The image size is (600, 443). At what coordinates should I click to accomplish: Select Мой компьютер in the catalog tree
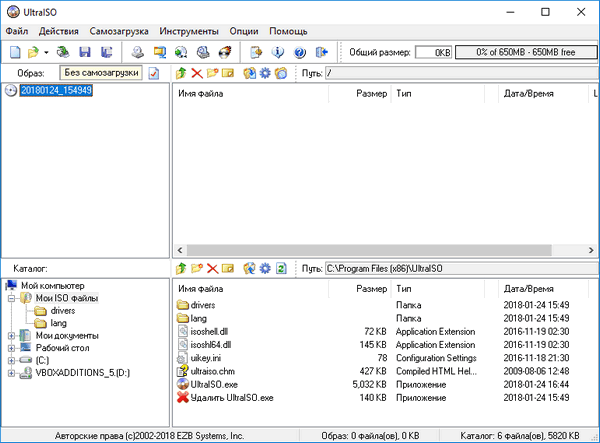pos(52,286)
